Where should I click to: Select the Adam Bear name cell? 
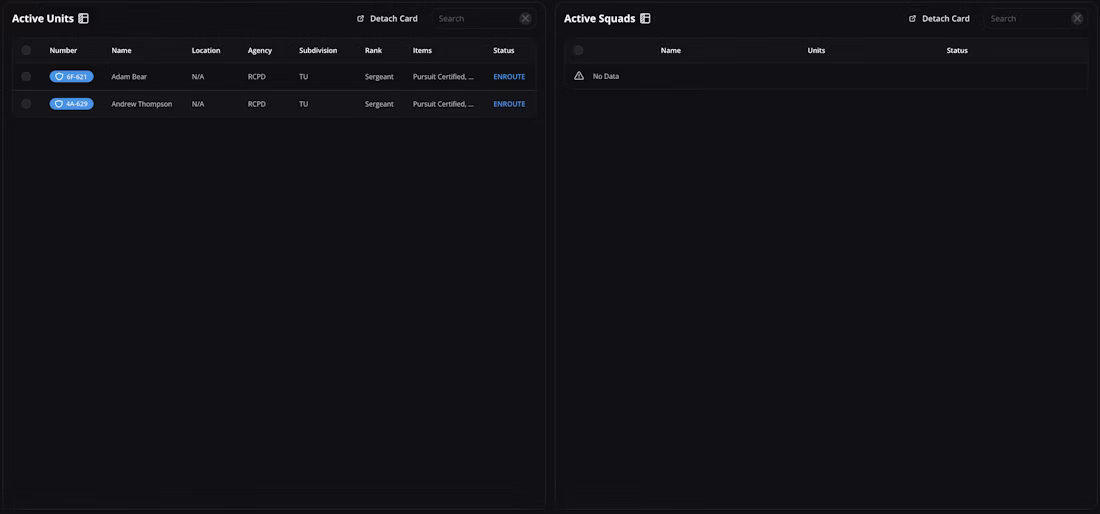[129, 76]
